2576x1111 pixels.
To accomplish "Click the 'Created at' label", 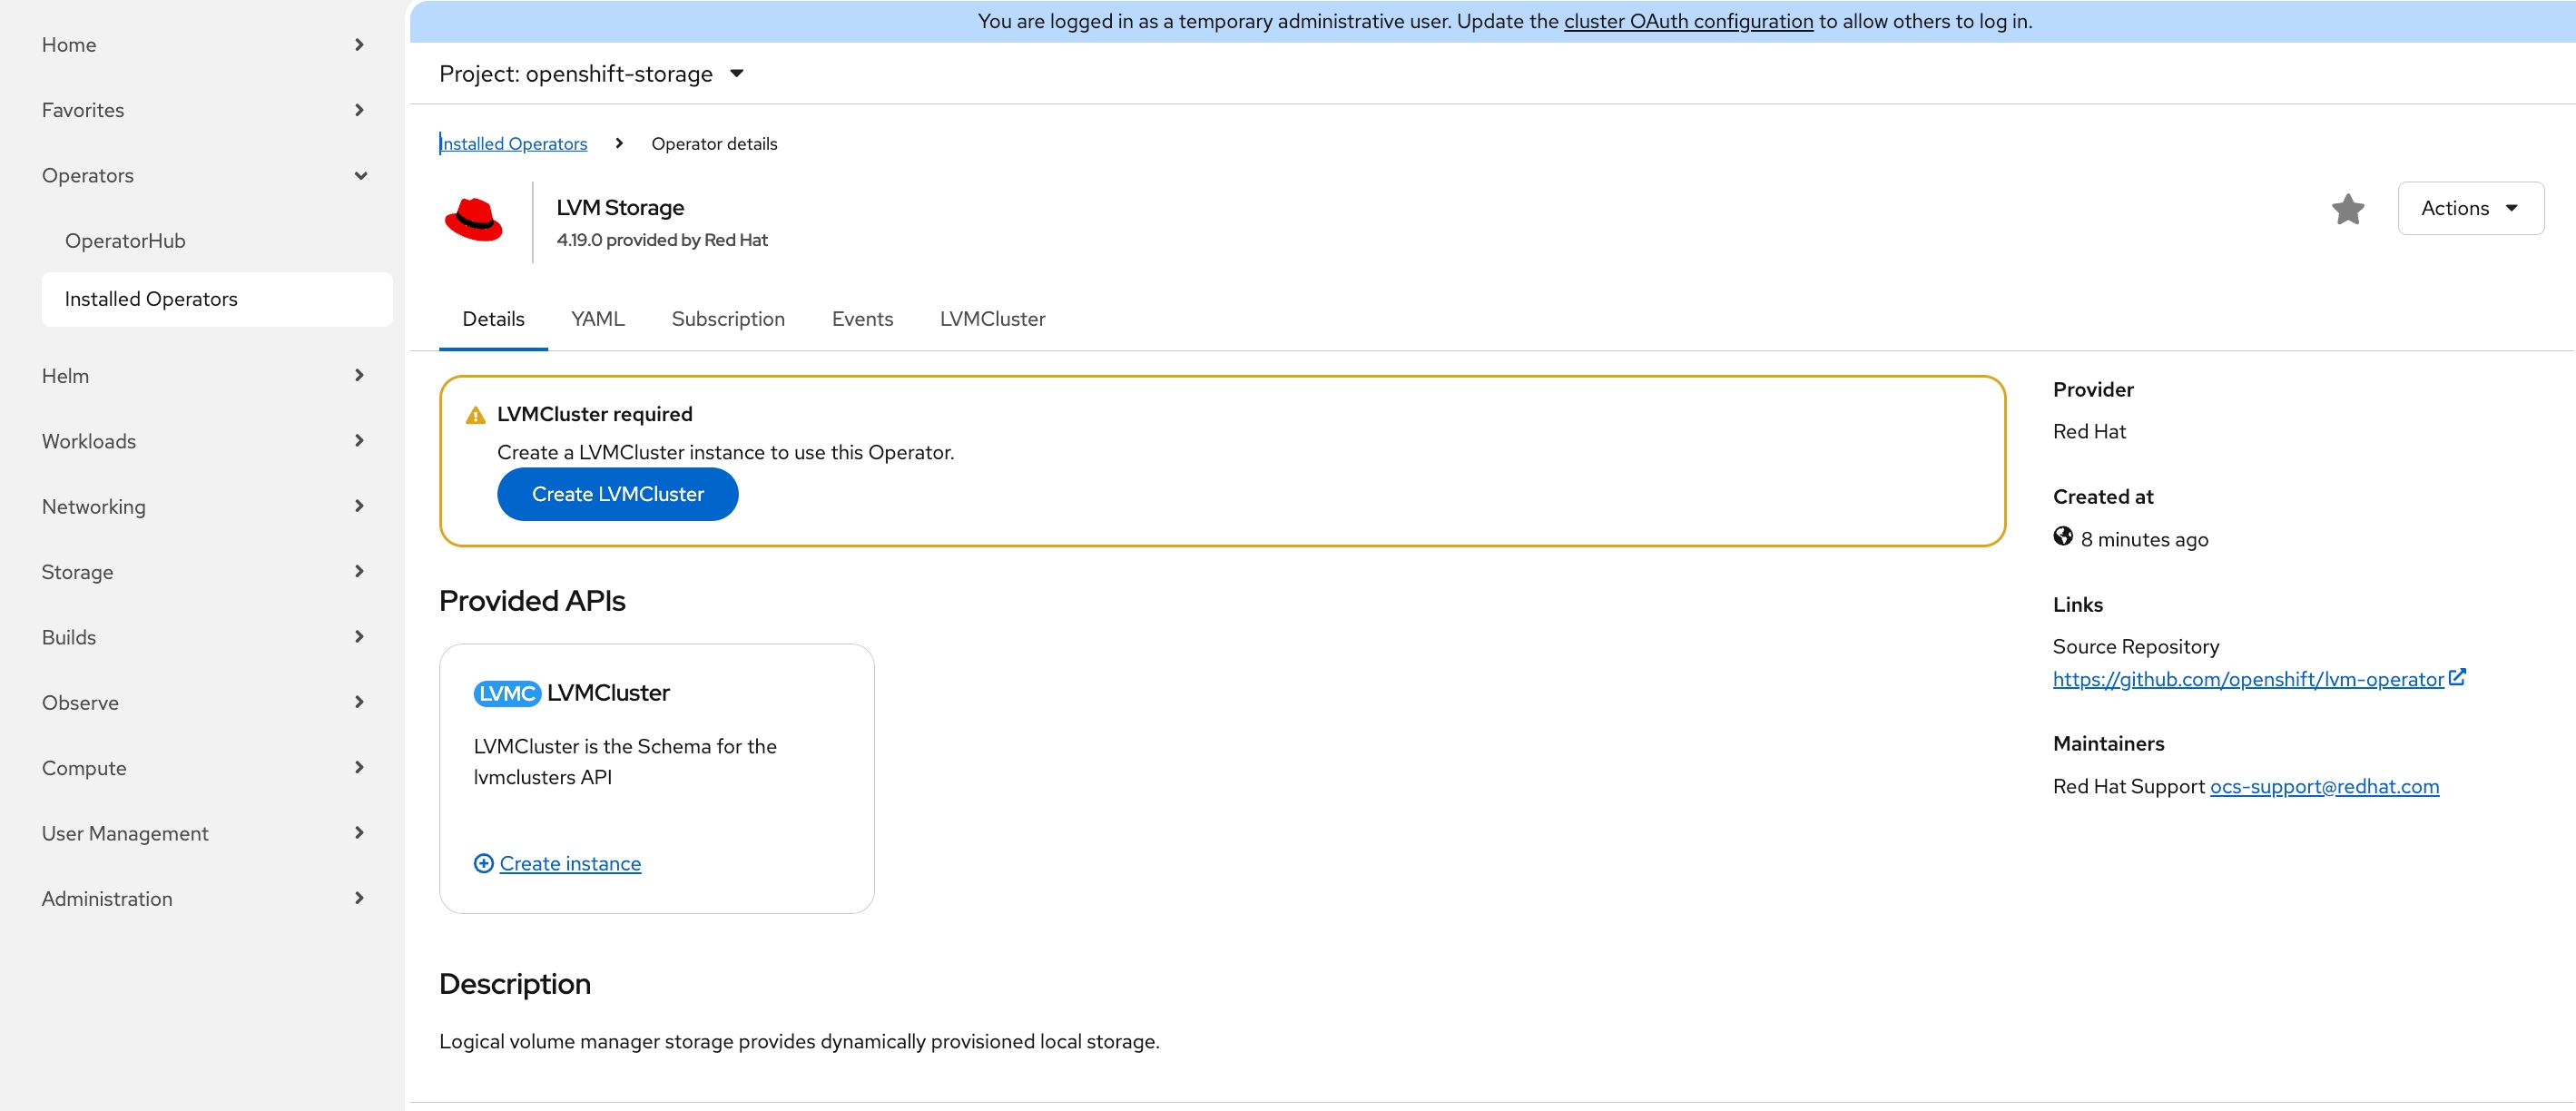I will 2102,497.
